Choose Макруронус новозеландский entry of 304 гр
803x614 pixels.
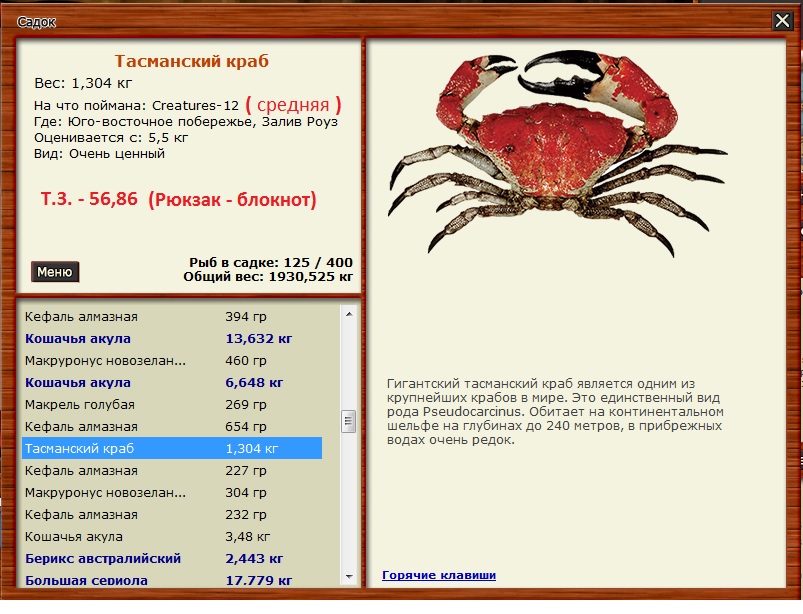pyautogui.click(x=170, y=492)
